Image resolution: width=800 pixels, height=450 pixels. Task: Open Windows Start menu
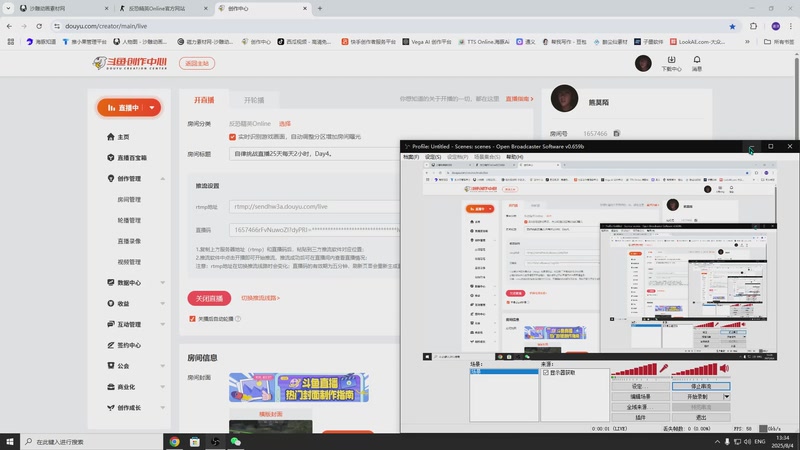click(10, 442)
